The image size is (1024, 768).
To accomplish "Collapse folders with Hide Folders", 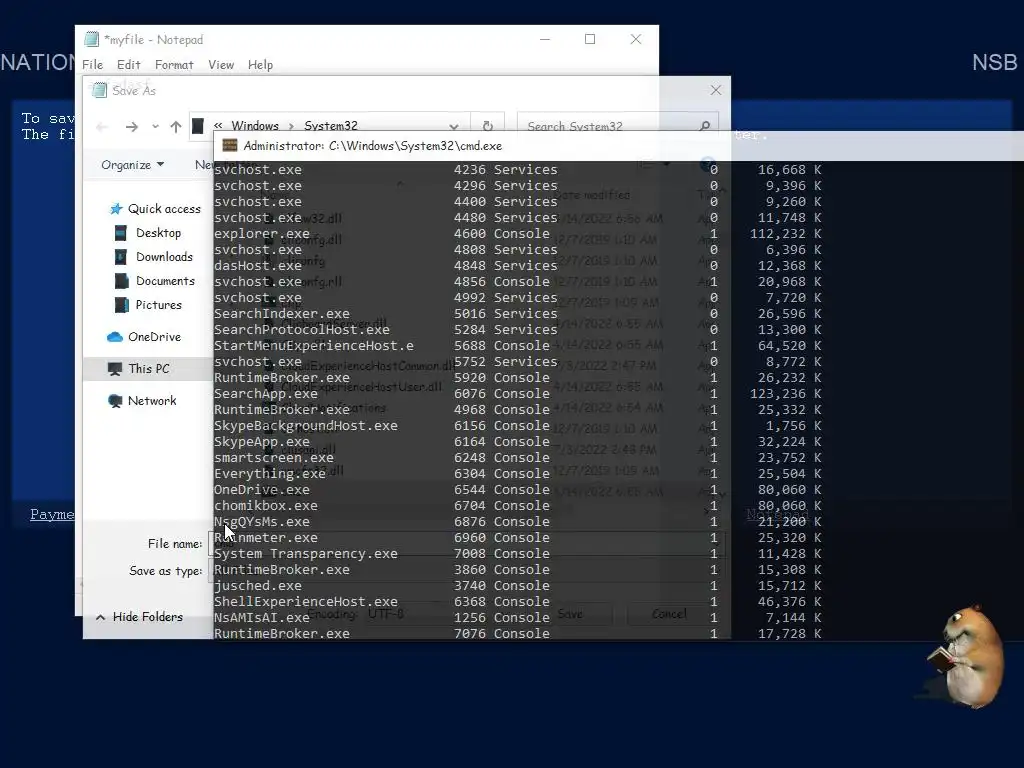I will pyautogui.click(x=139, y=616).
